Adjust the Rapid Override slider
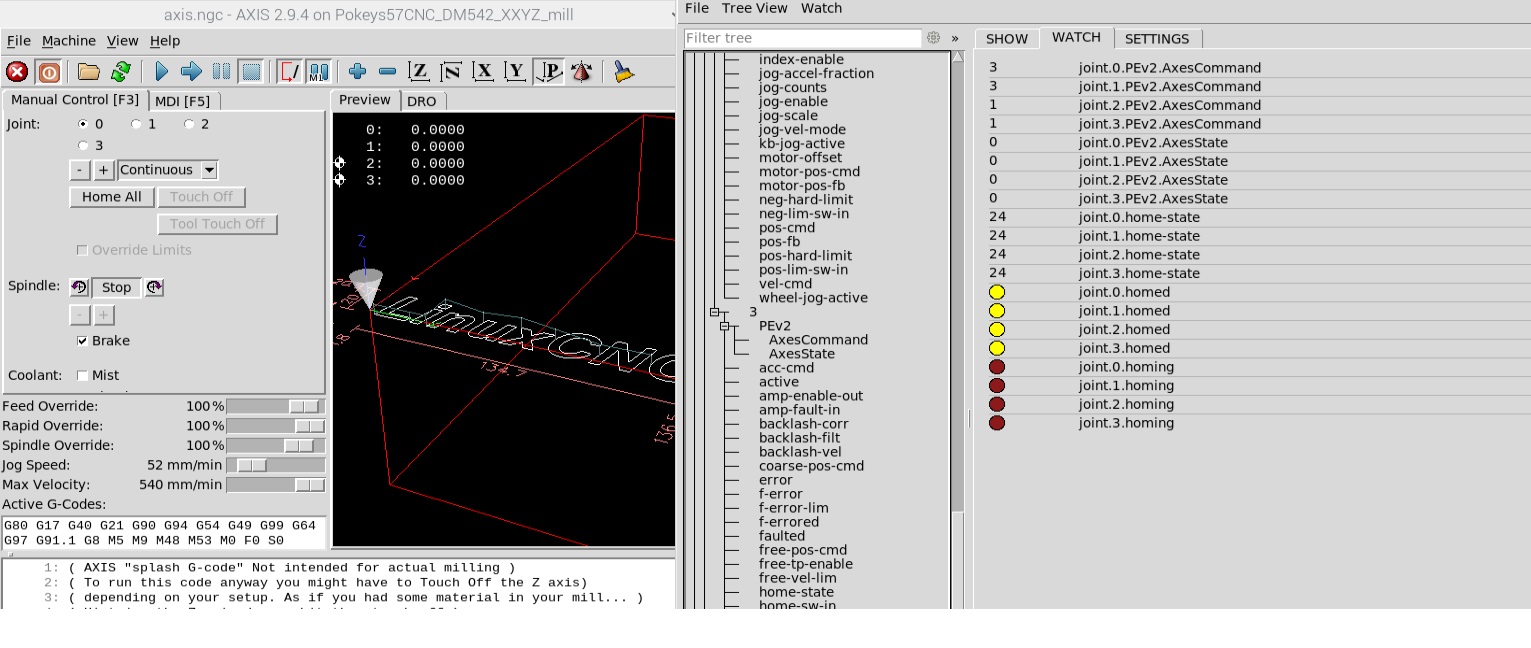1531x648 pixels. tap(276, 426)
